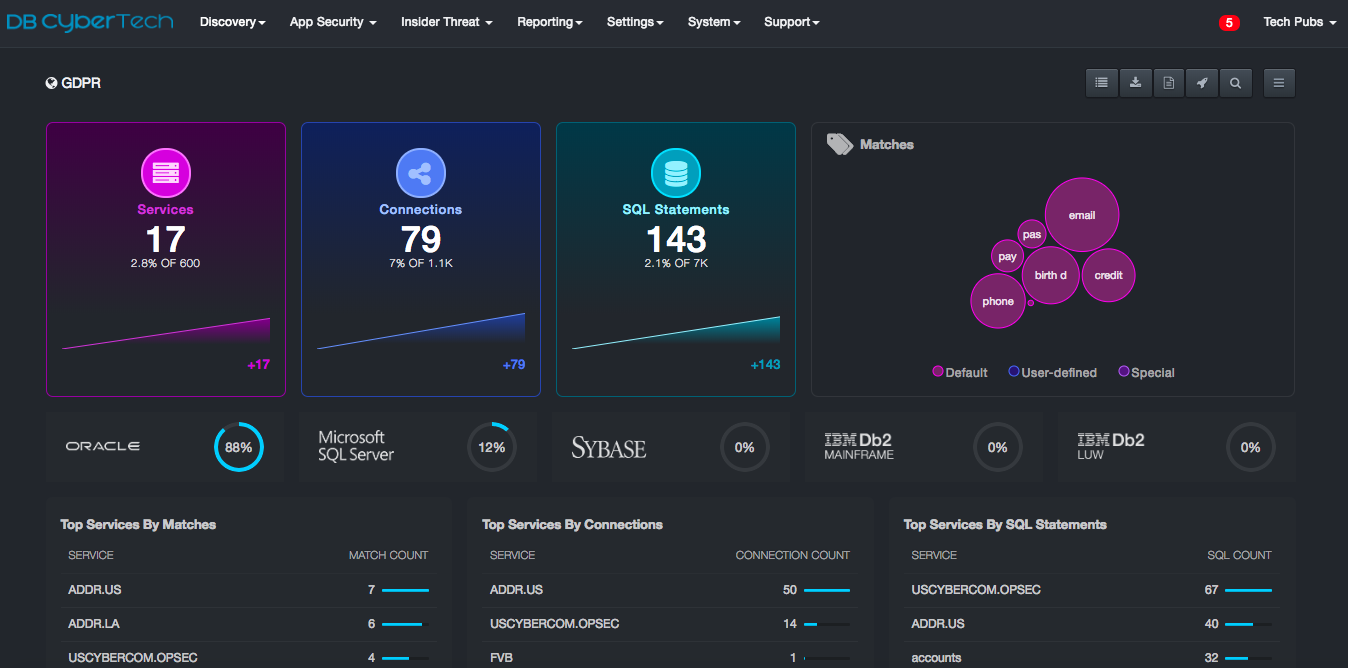Click the rocket launch icon
The width and height of the screenshot is (1348, 668).
[1201, 83]
